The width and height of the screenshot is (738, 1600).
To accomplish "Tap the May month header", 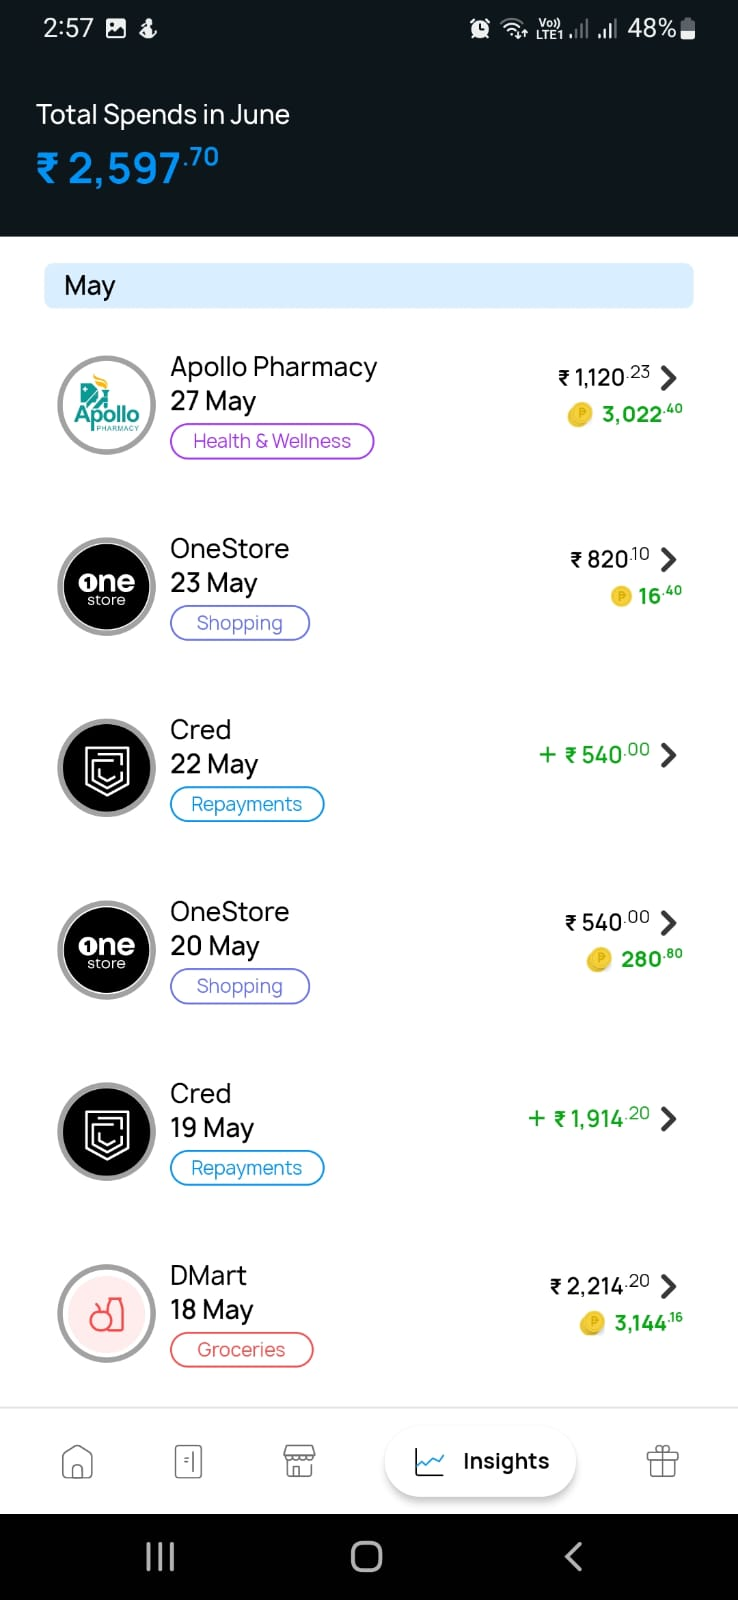I will [368, 286].
